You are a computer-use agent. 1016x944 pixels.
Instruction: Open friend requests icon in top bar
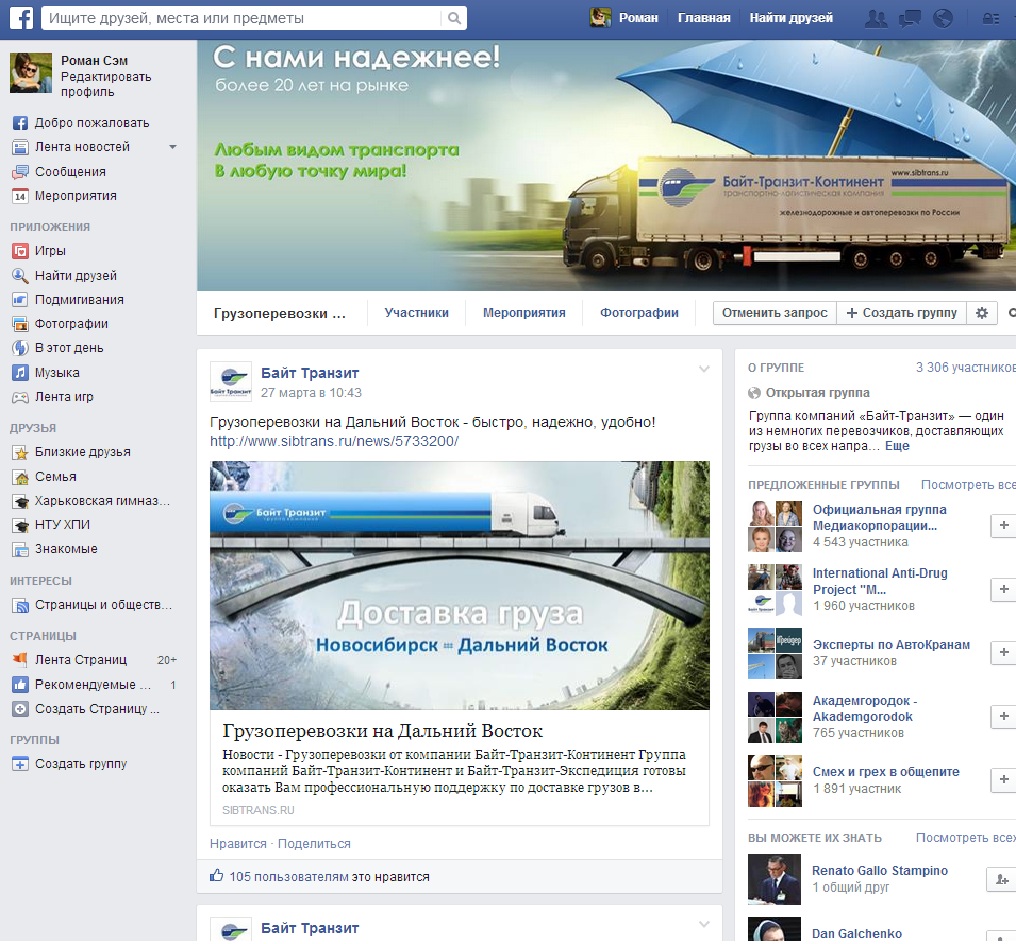click(x=876, y=18)
